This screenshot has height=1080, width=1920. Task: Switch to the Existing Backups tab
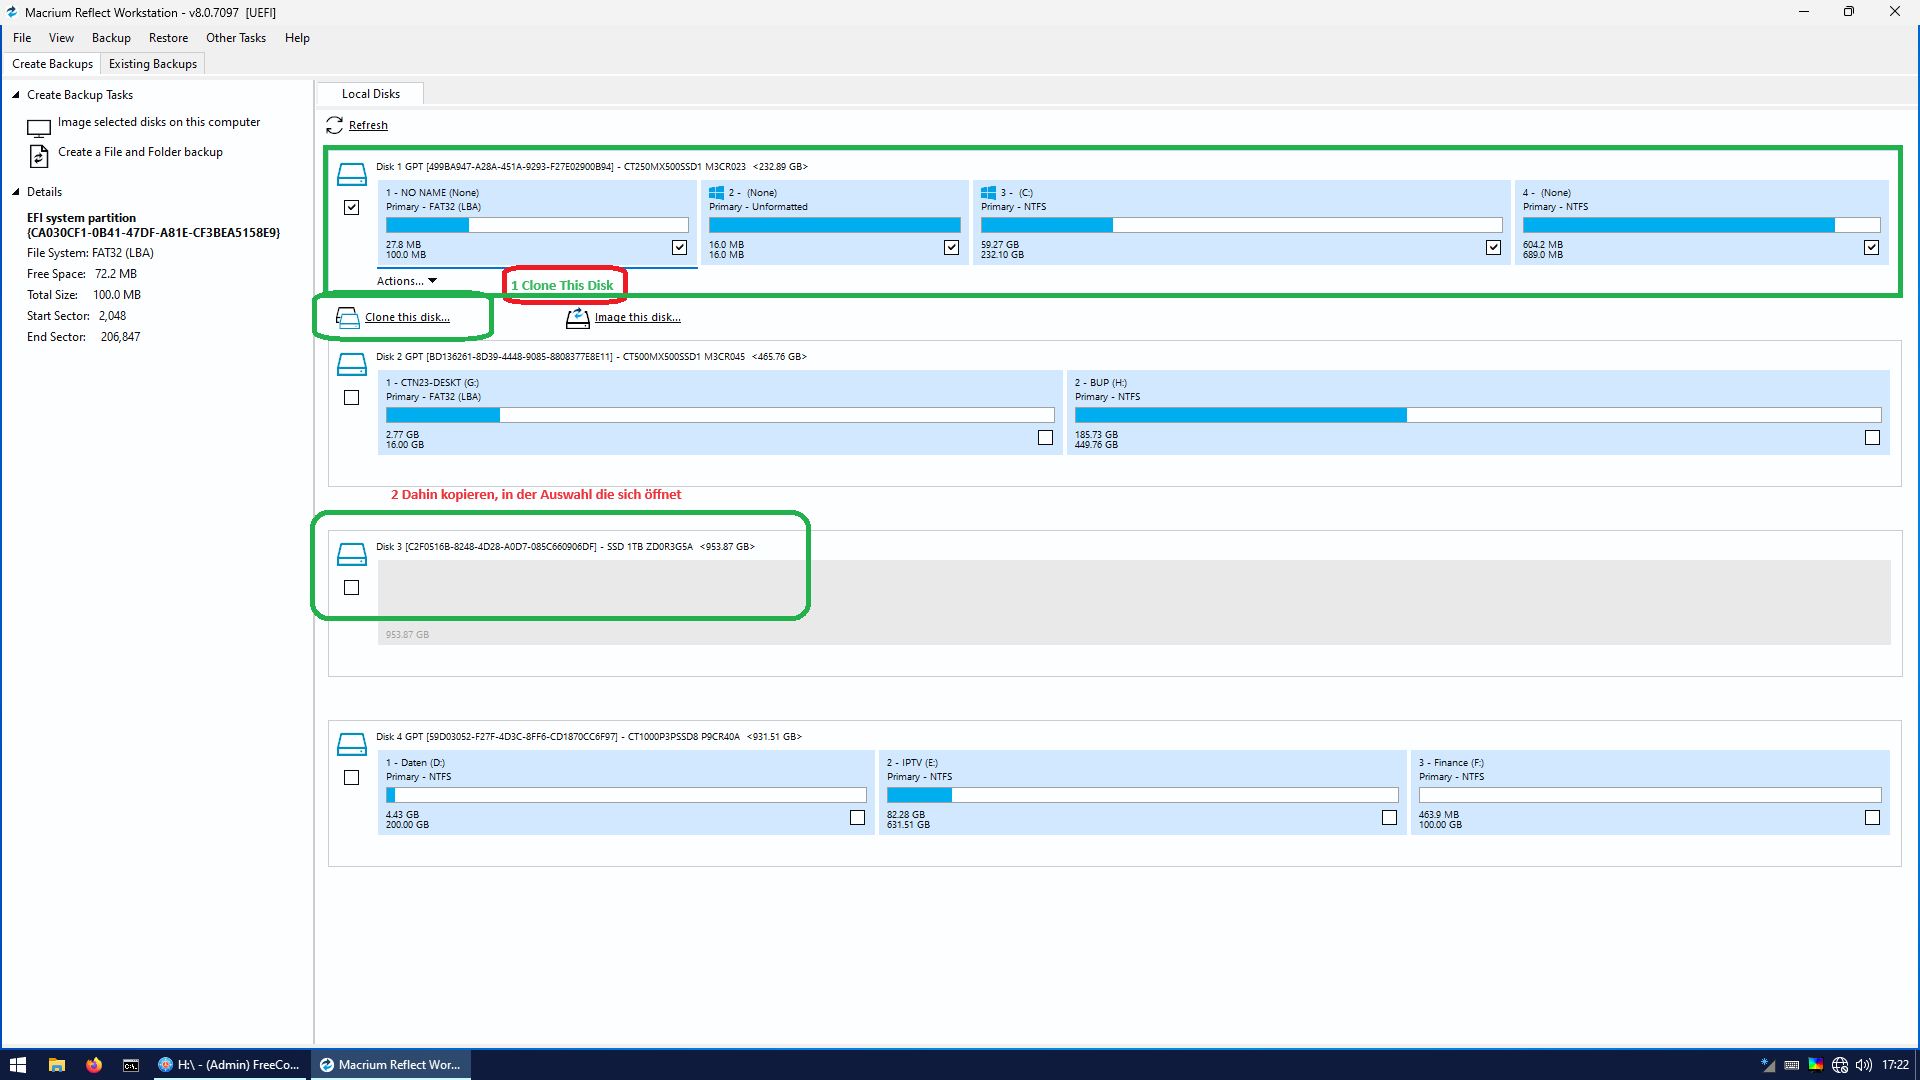pos(153,64)
